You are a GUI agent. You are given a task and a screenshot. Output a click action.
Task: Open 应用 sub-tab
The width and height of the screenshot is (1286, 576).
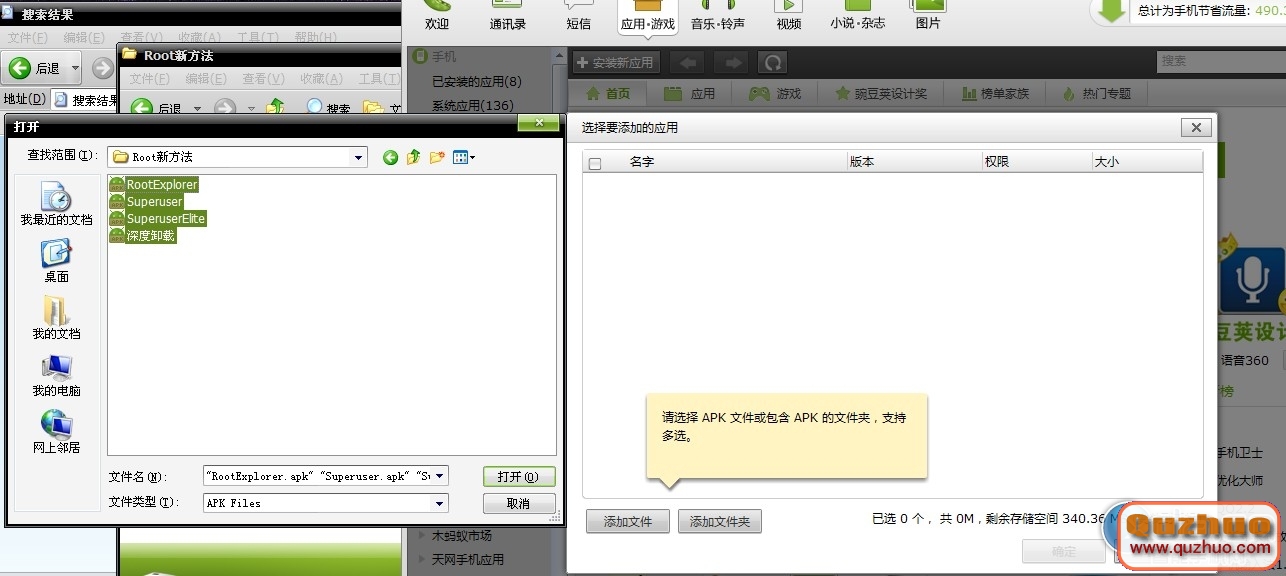pos(690,94)
